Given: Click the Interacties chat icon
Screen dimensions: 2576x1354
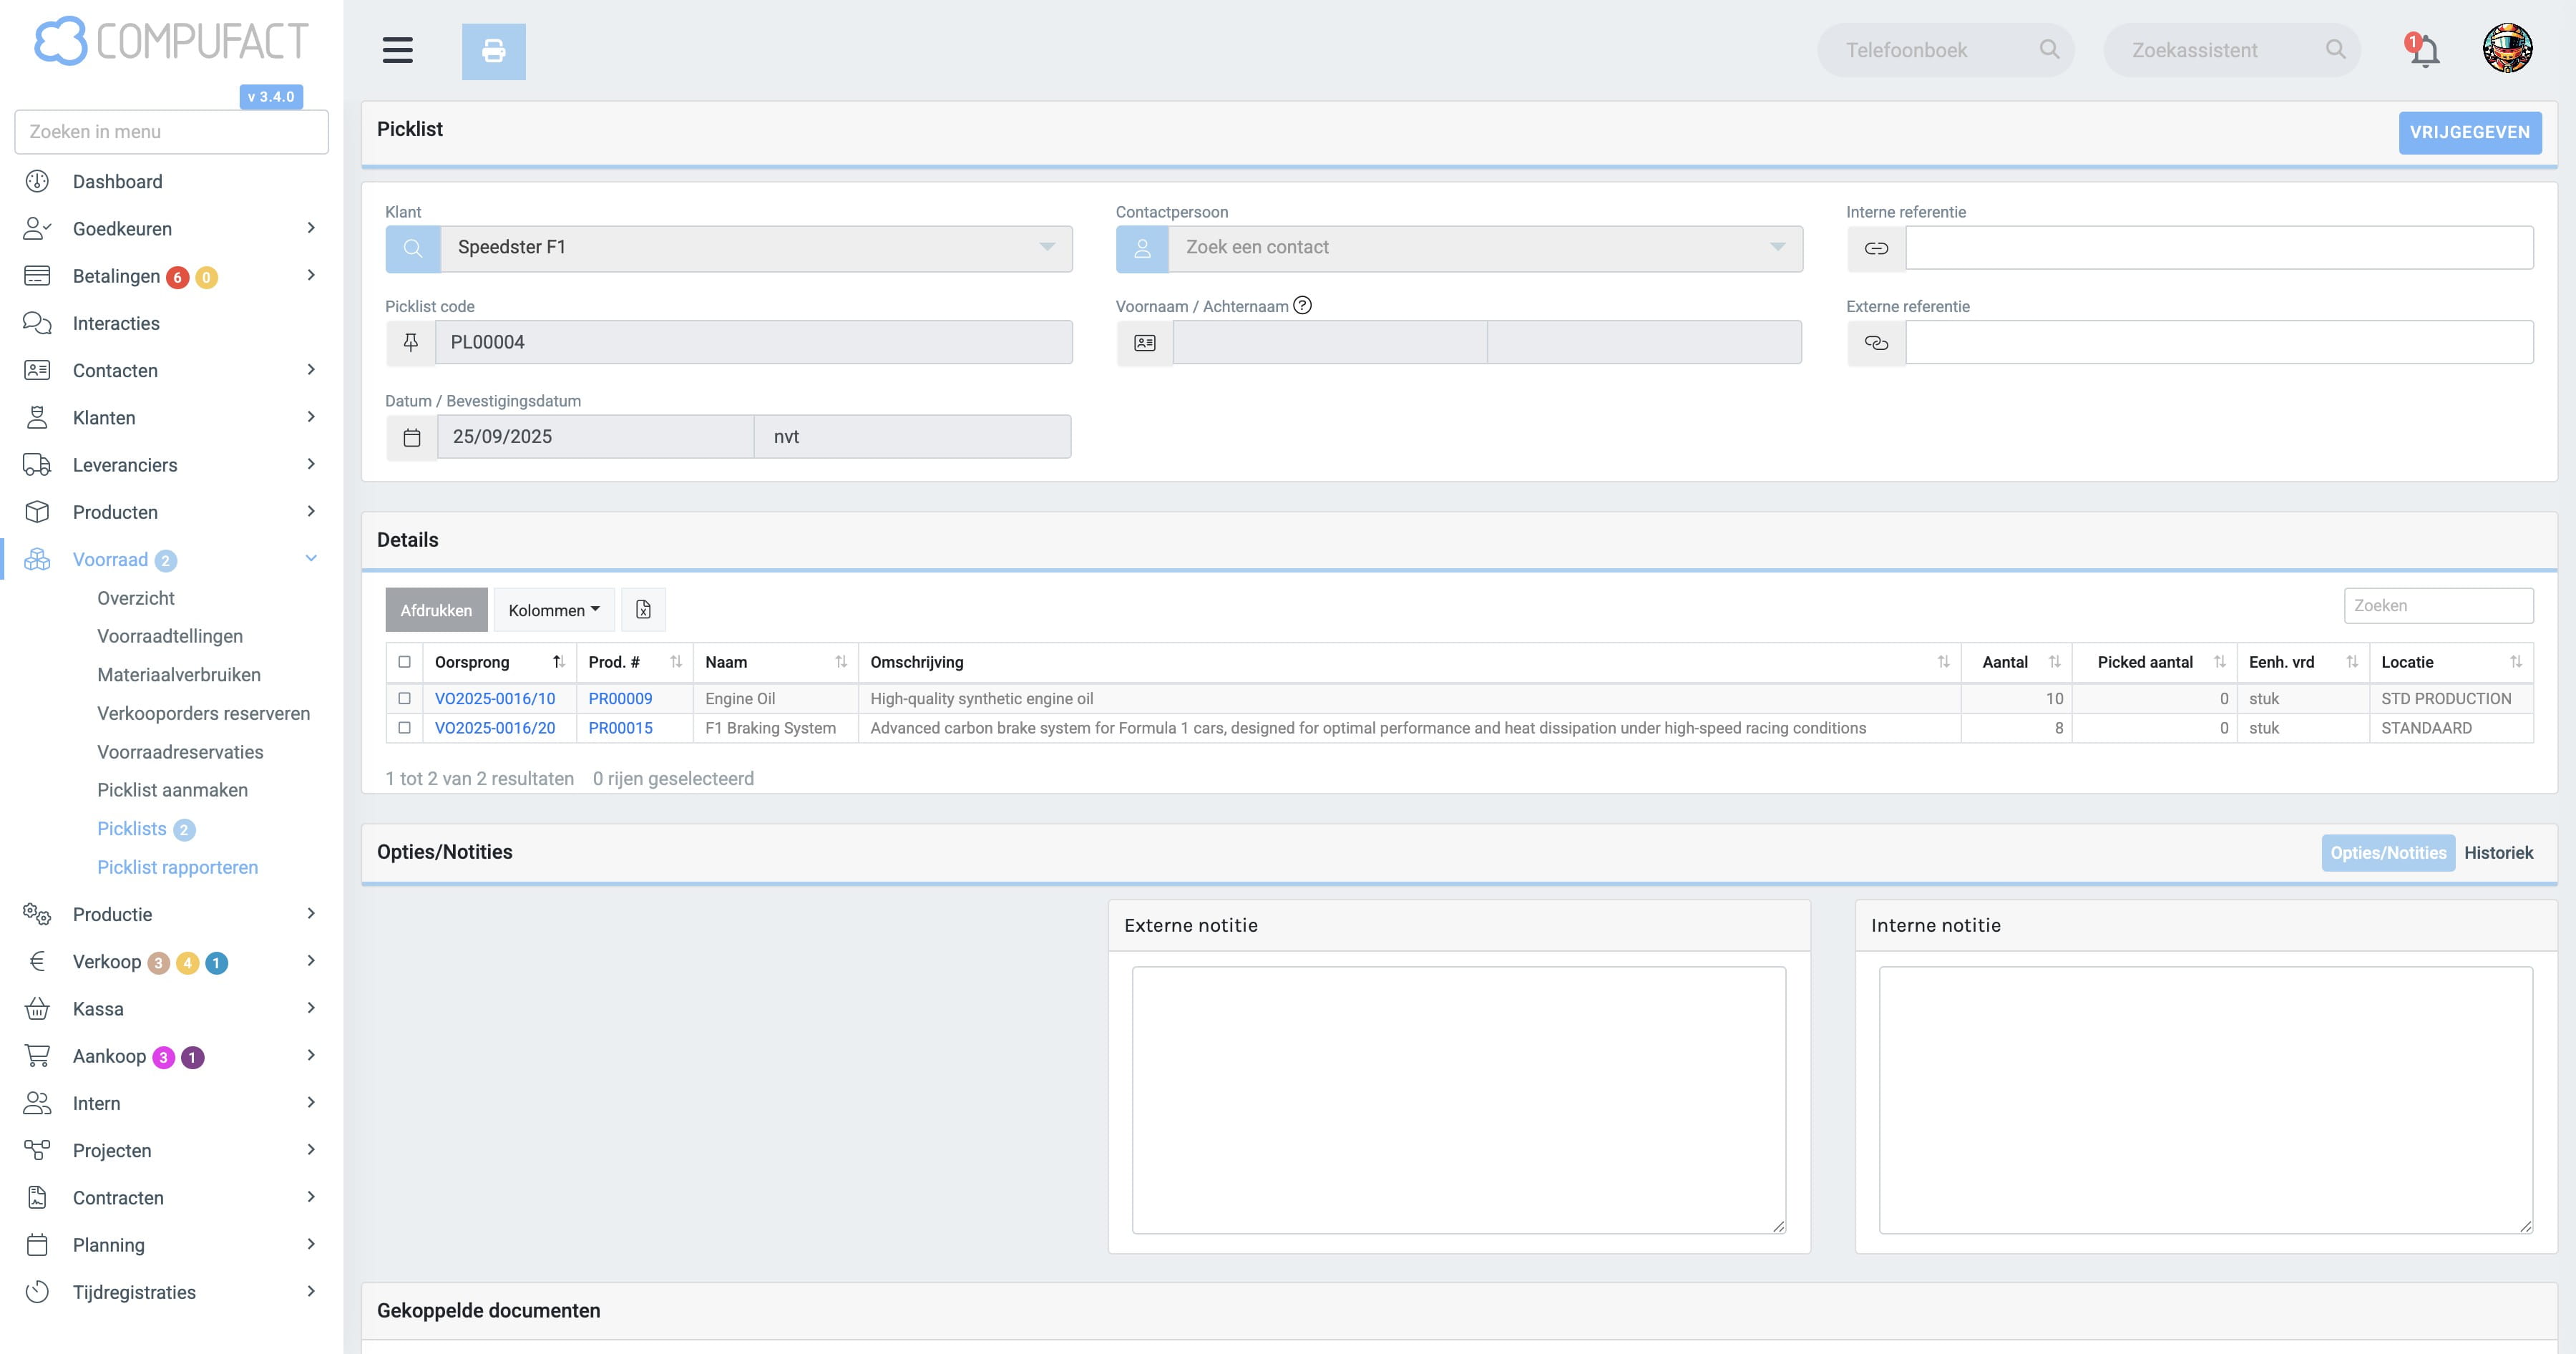Looking at the screenshot, I should 37,323.
